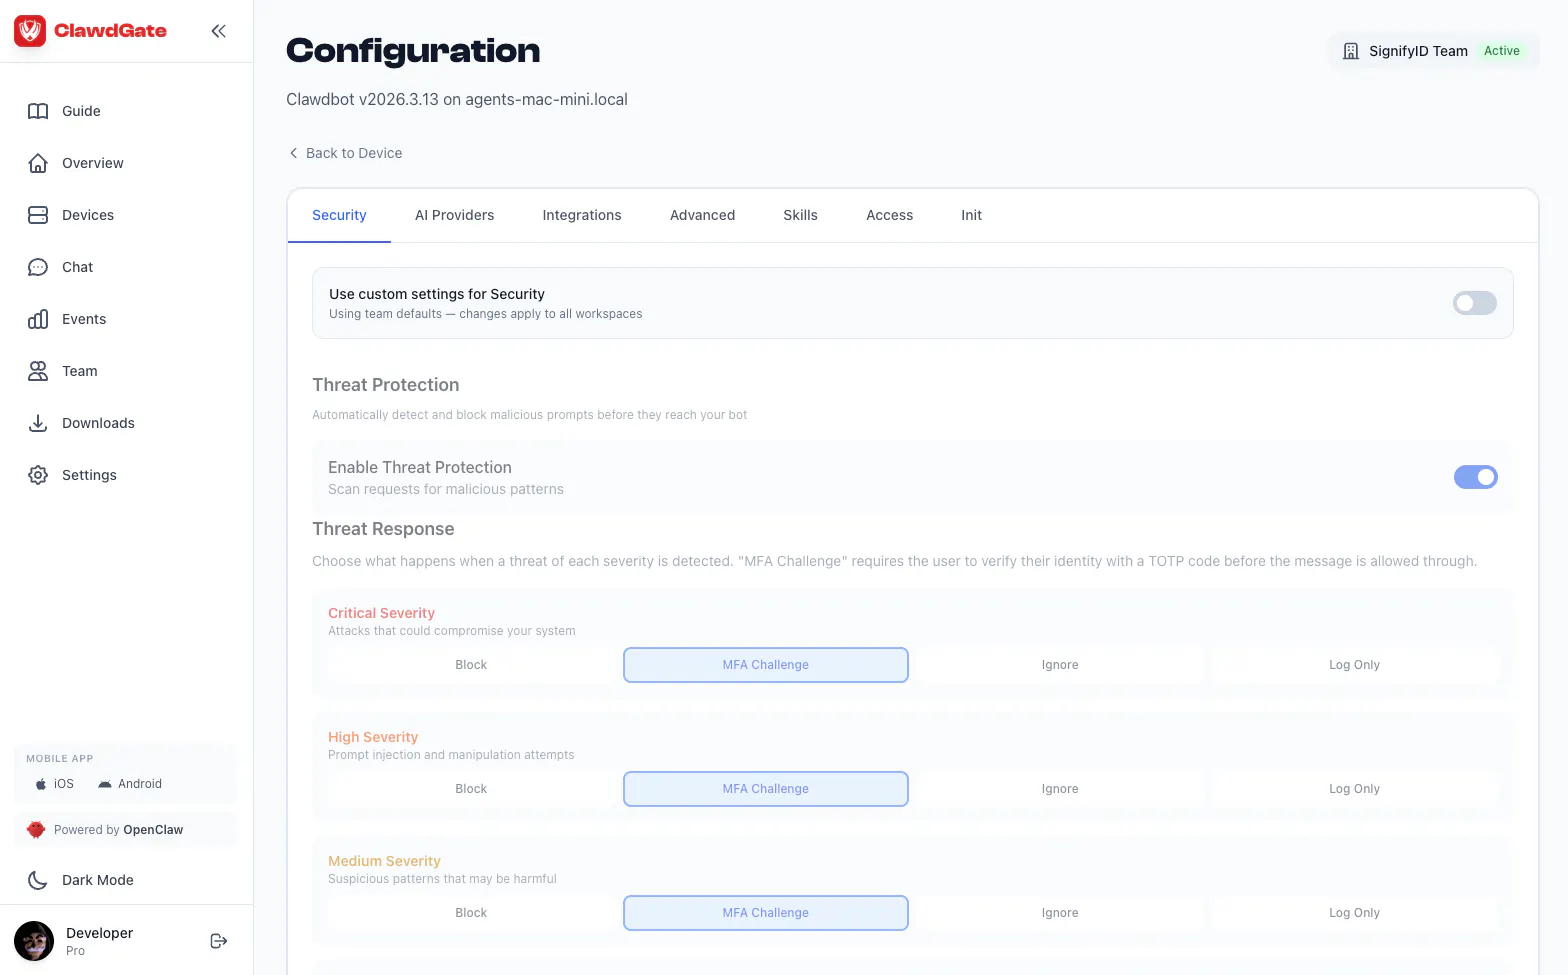Click the Overview home icon

[x=38, y=163]
